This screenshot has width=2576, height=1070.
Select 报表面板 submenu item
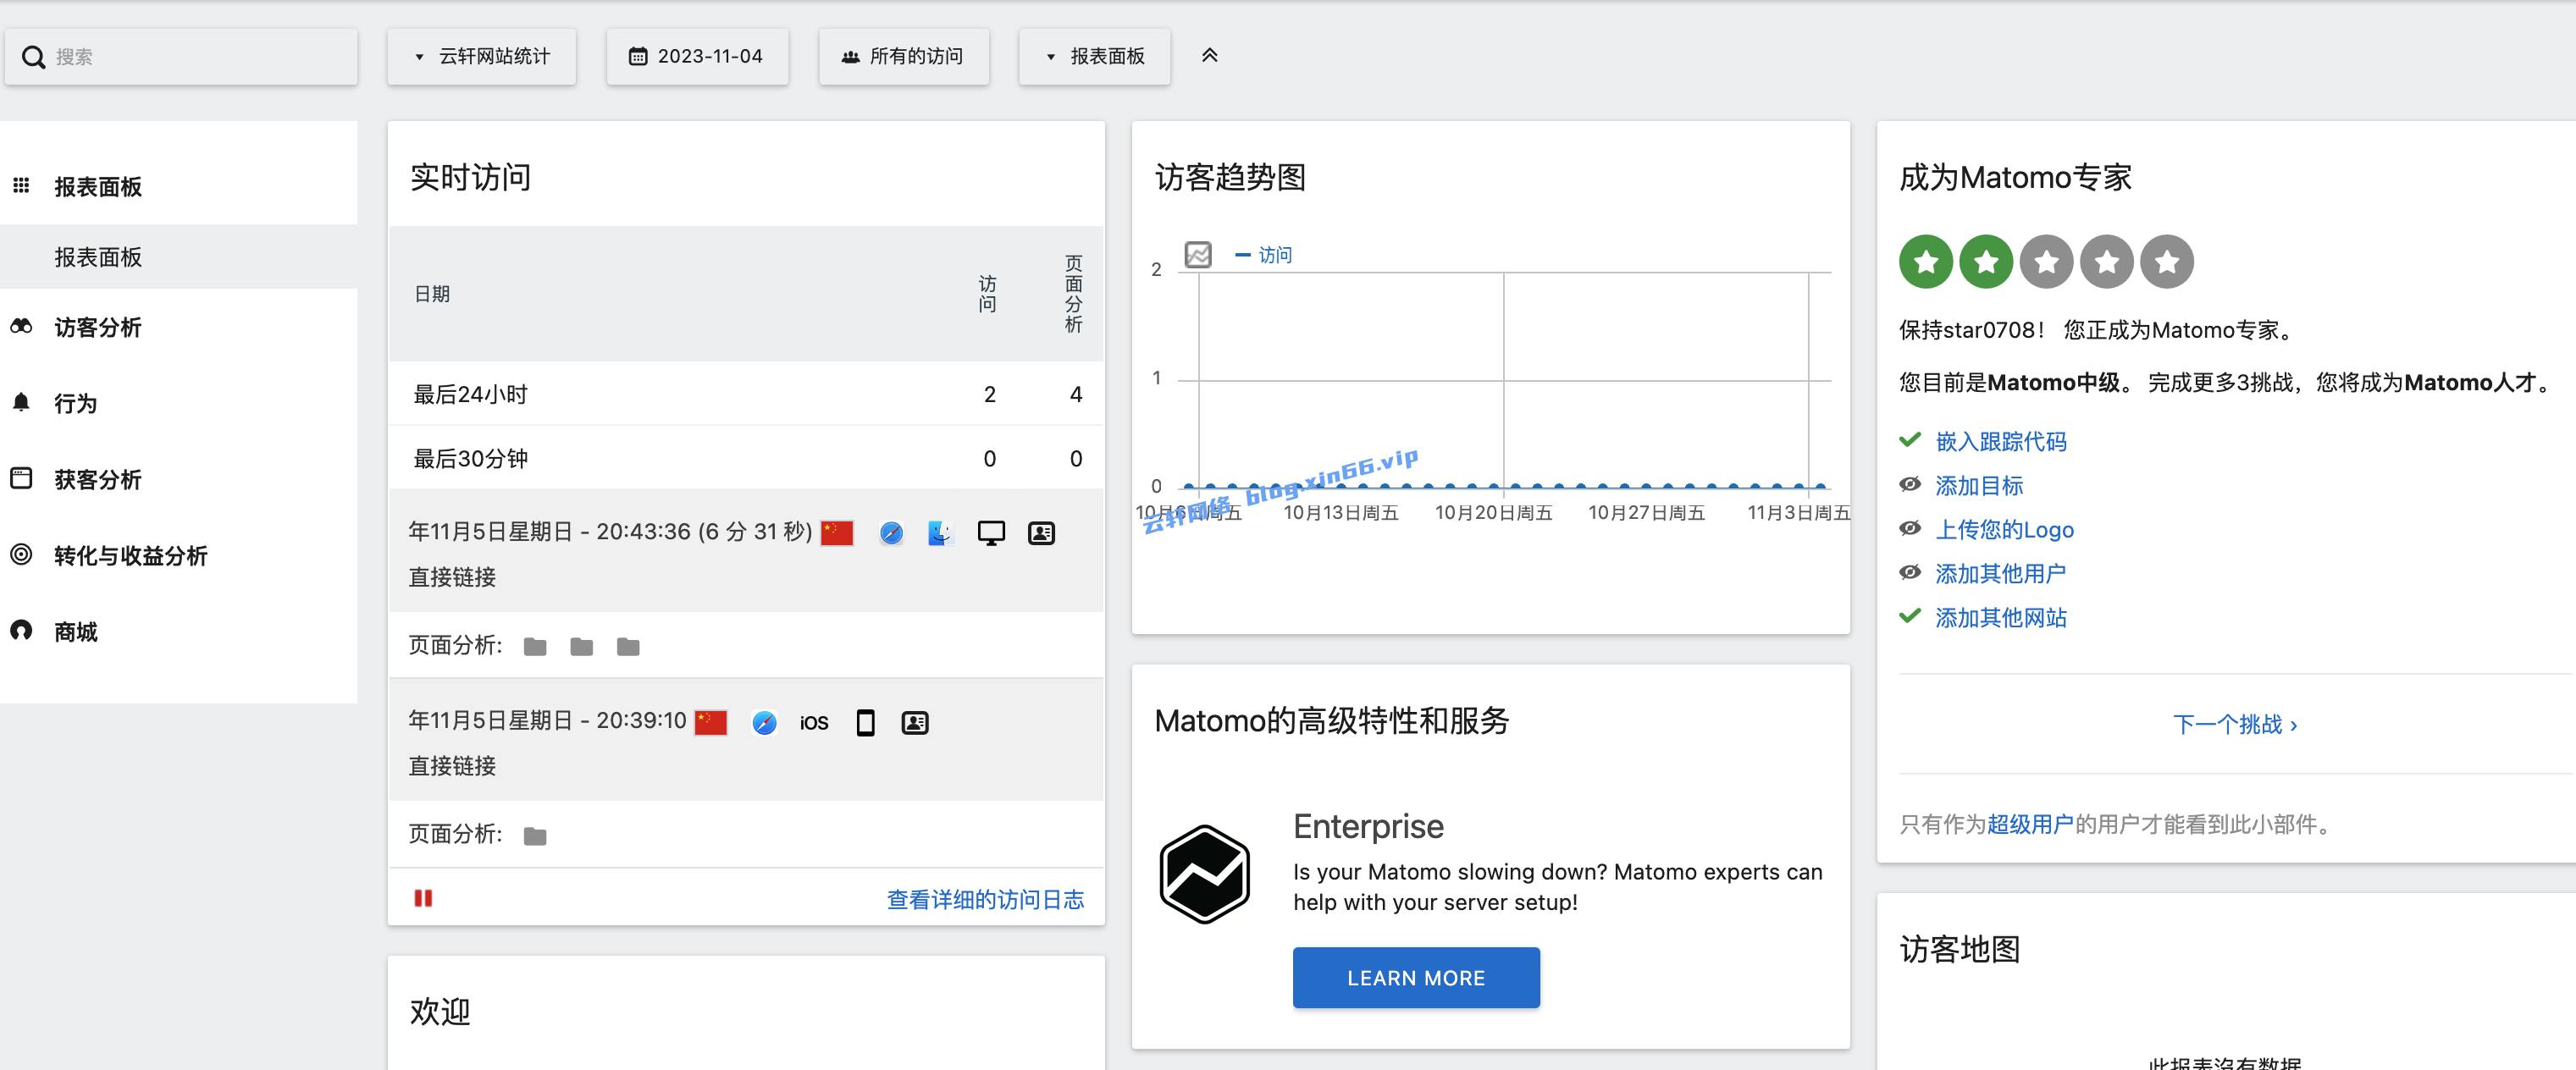[98, 257]
